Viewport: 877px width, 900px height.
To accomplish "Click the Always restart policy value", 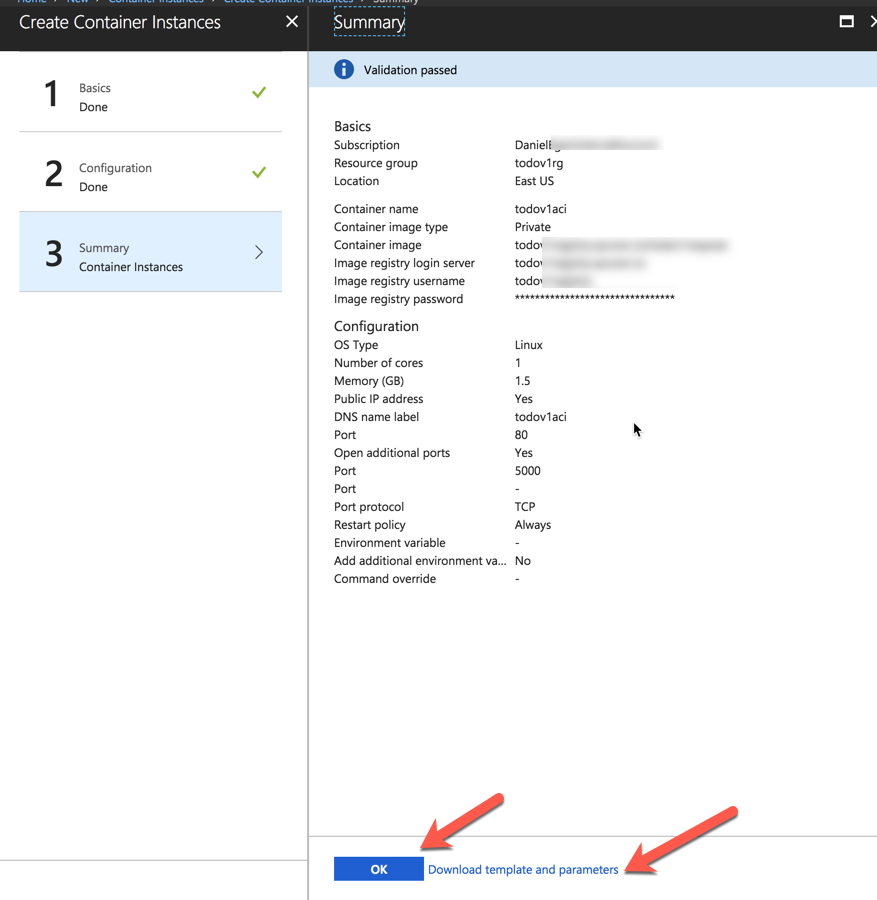I will click(x=533, y=525).
